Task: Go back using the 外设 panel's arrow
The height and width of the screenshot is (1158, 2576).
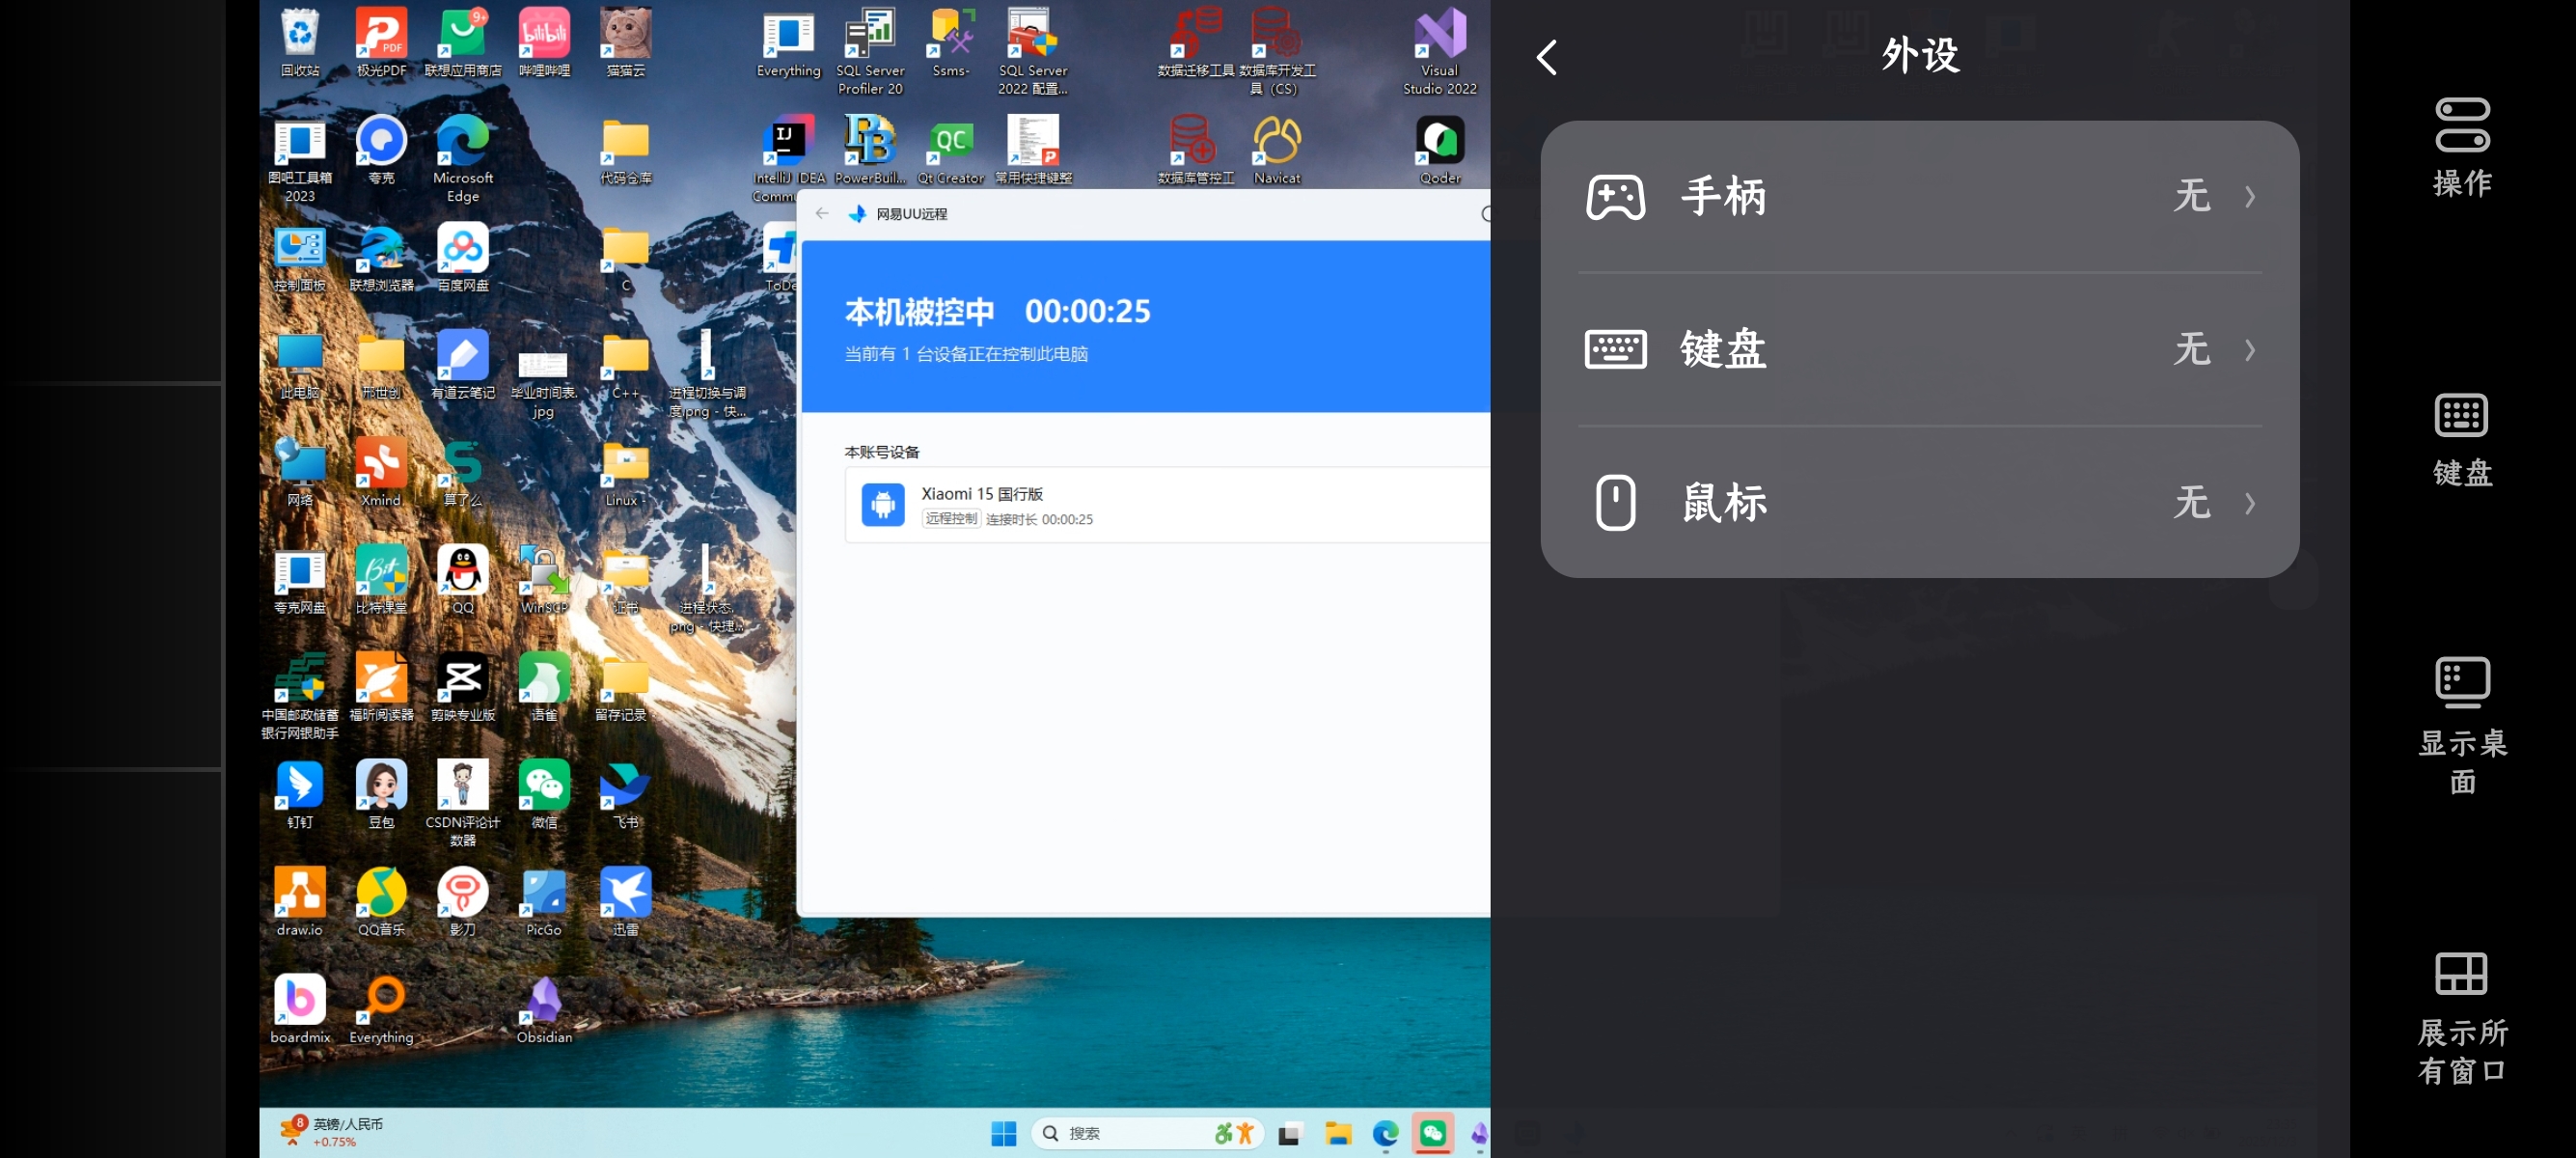Action: tap(1546, 58)
